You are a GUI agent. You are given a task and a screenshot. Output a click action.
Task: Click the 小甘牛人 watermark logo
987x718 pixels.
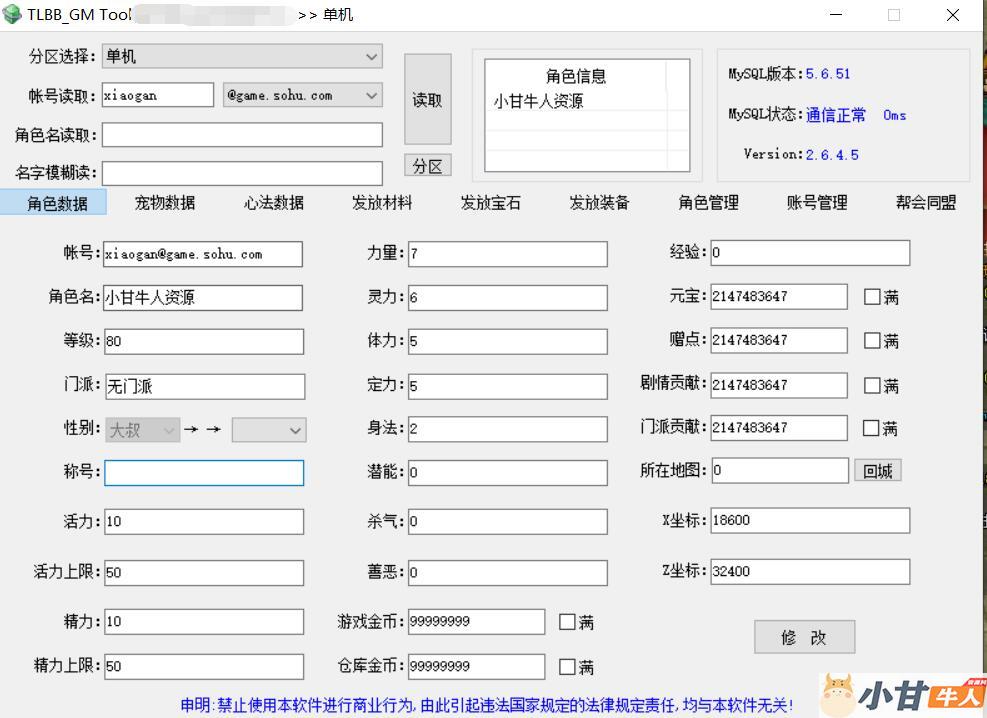coord(903,695)
